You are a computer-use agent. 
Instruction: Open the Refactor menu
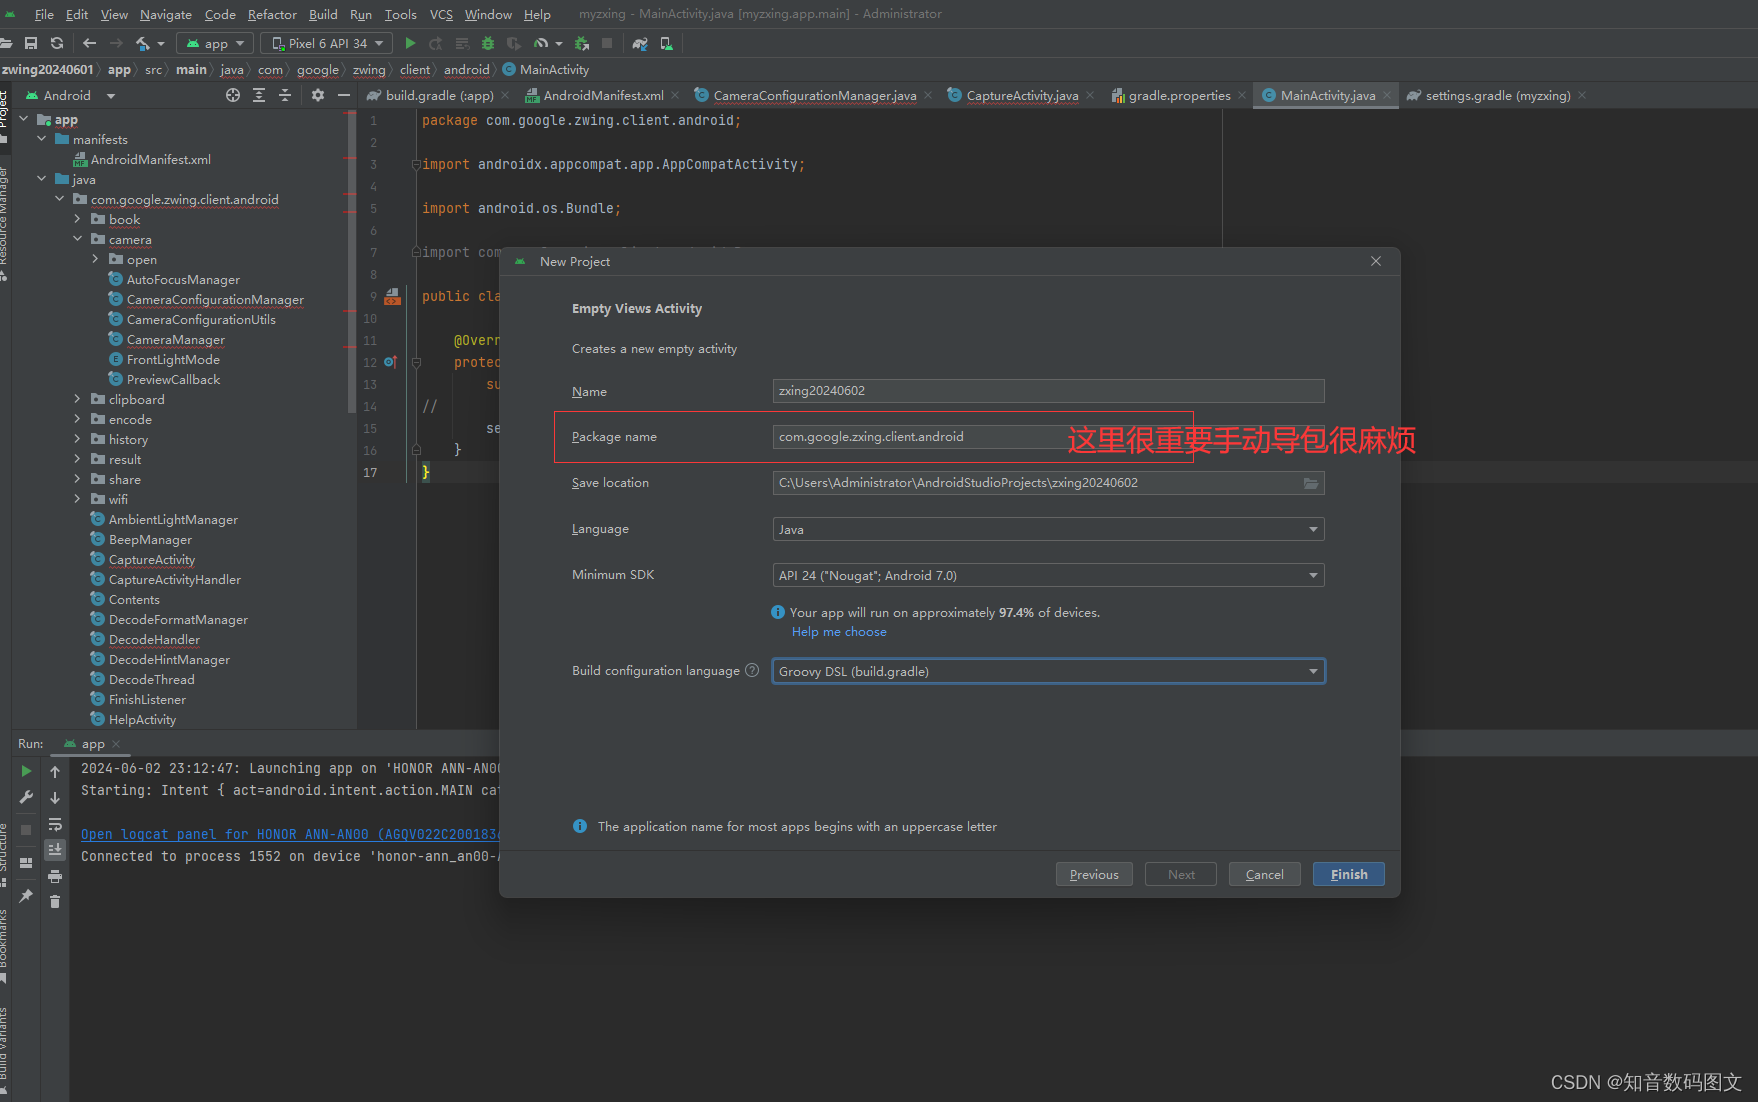click(x=272, y=14)
